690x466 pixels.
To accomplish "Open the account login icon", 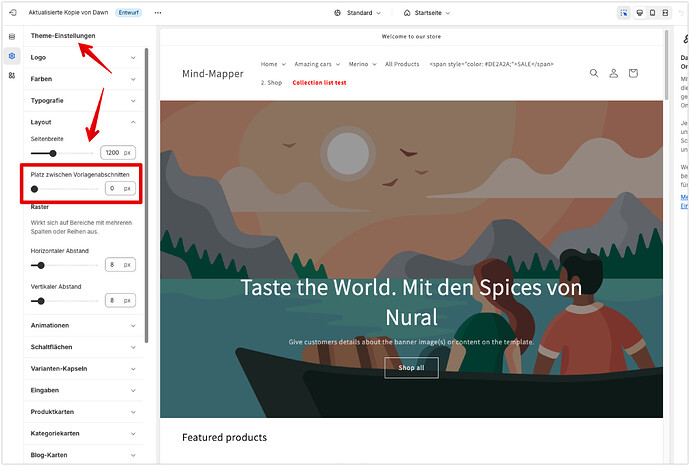I will click(613, 73).
